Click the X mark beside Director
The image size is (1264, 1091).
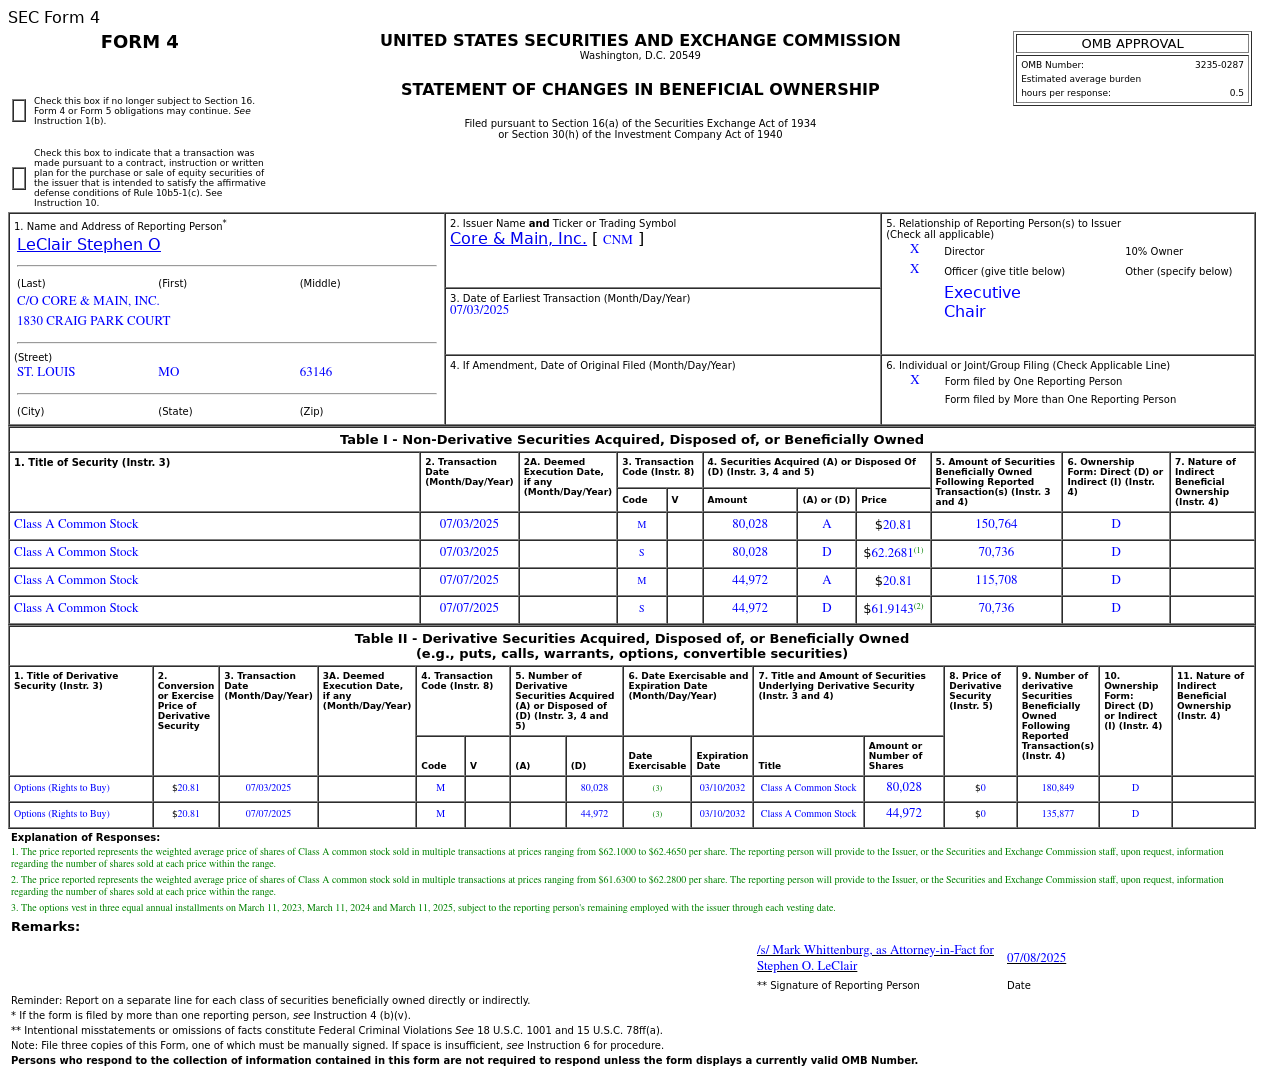(914, 250)
